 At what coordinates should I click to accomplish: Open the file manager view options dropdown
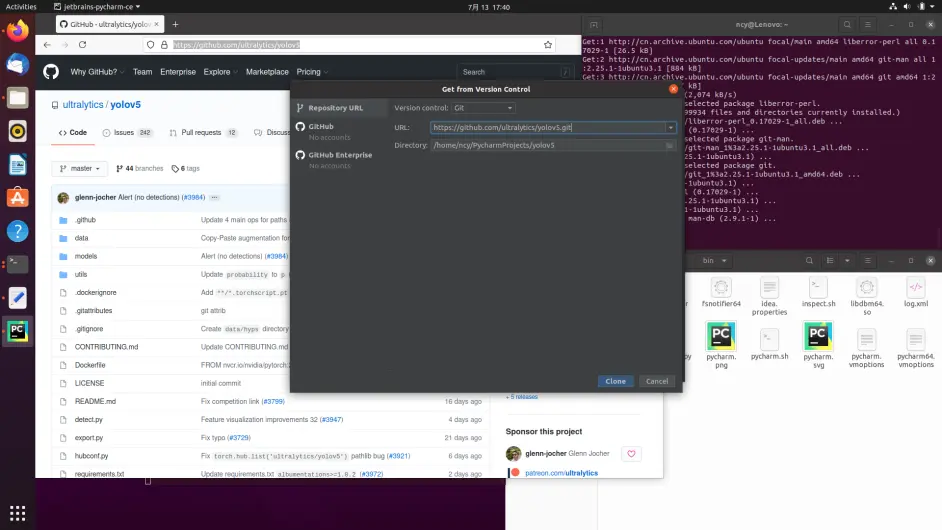[847, 261]
